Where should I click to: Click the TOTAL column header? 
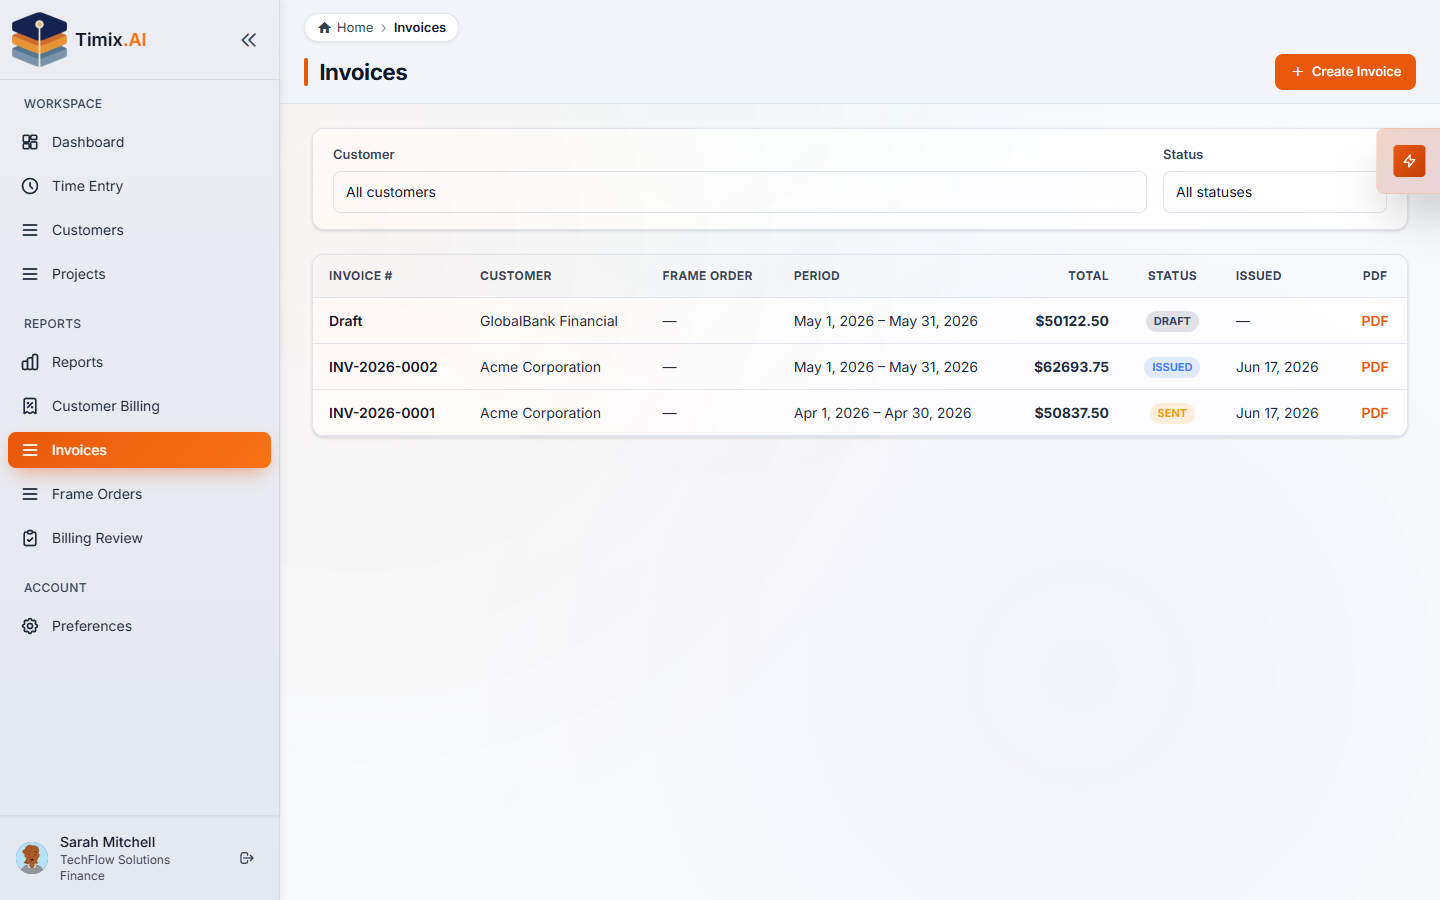(x=1088, y=276)
